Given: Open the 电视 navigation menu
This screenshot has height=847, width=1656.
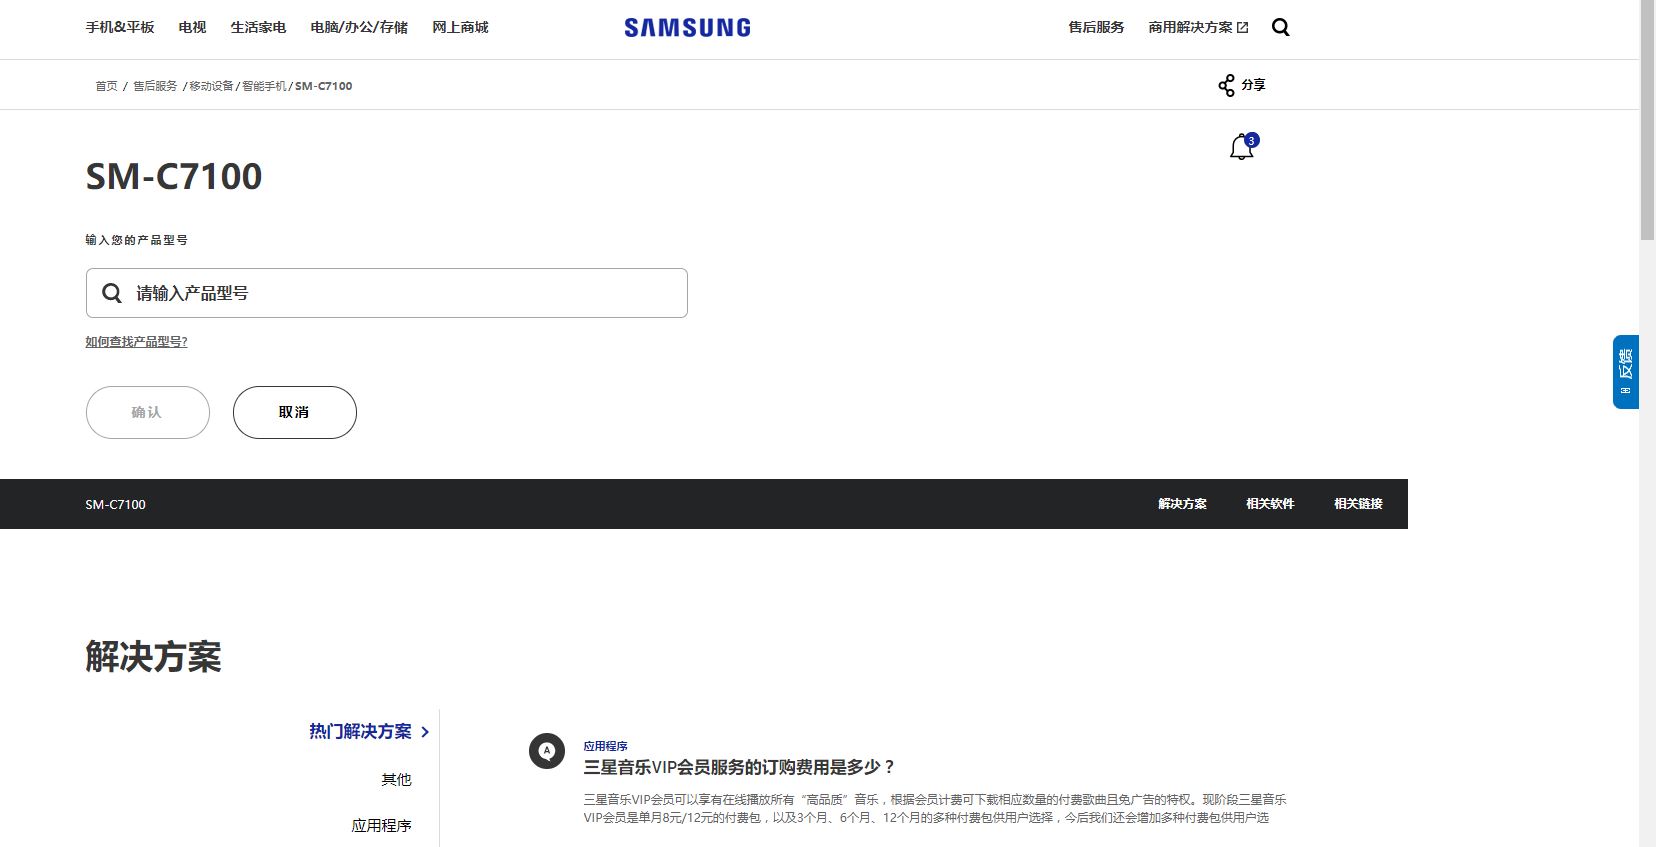Looking at the screenshot, I should click(192, 27).
